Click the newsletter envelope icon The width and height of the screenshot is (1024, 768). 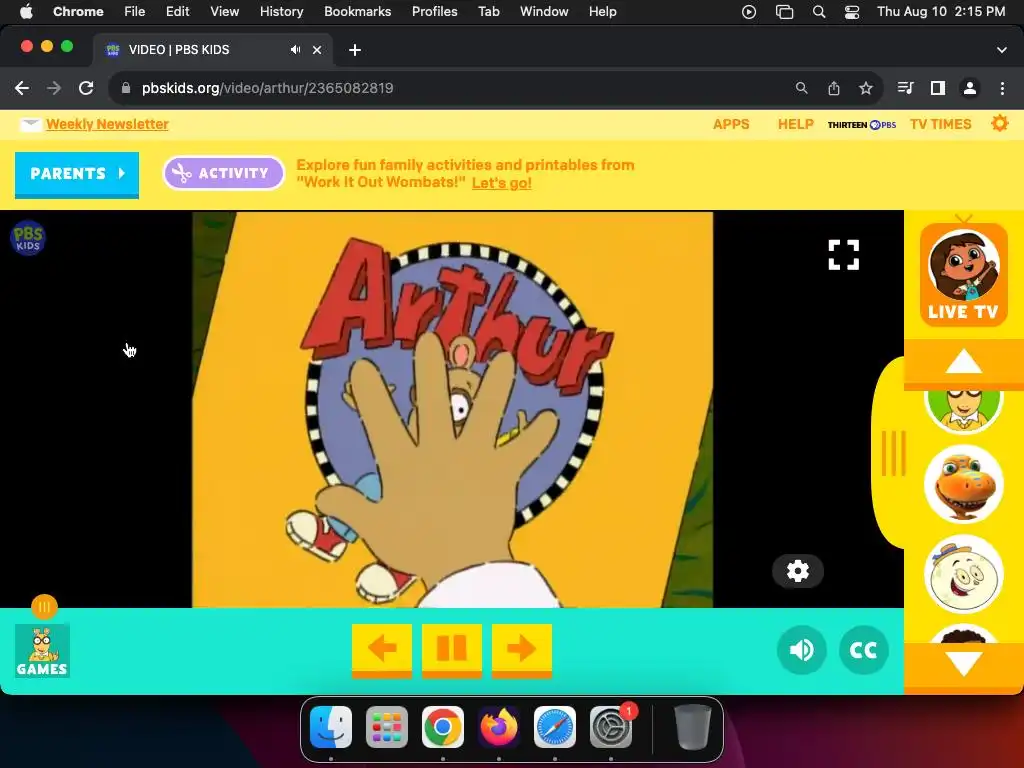click(30, 124)
